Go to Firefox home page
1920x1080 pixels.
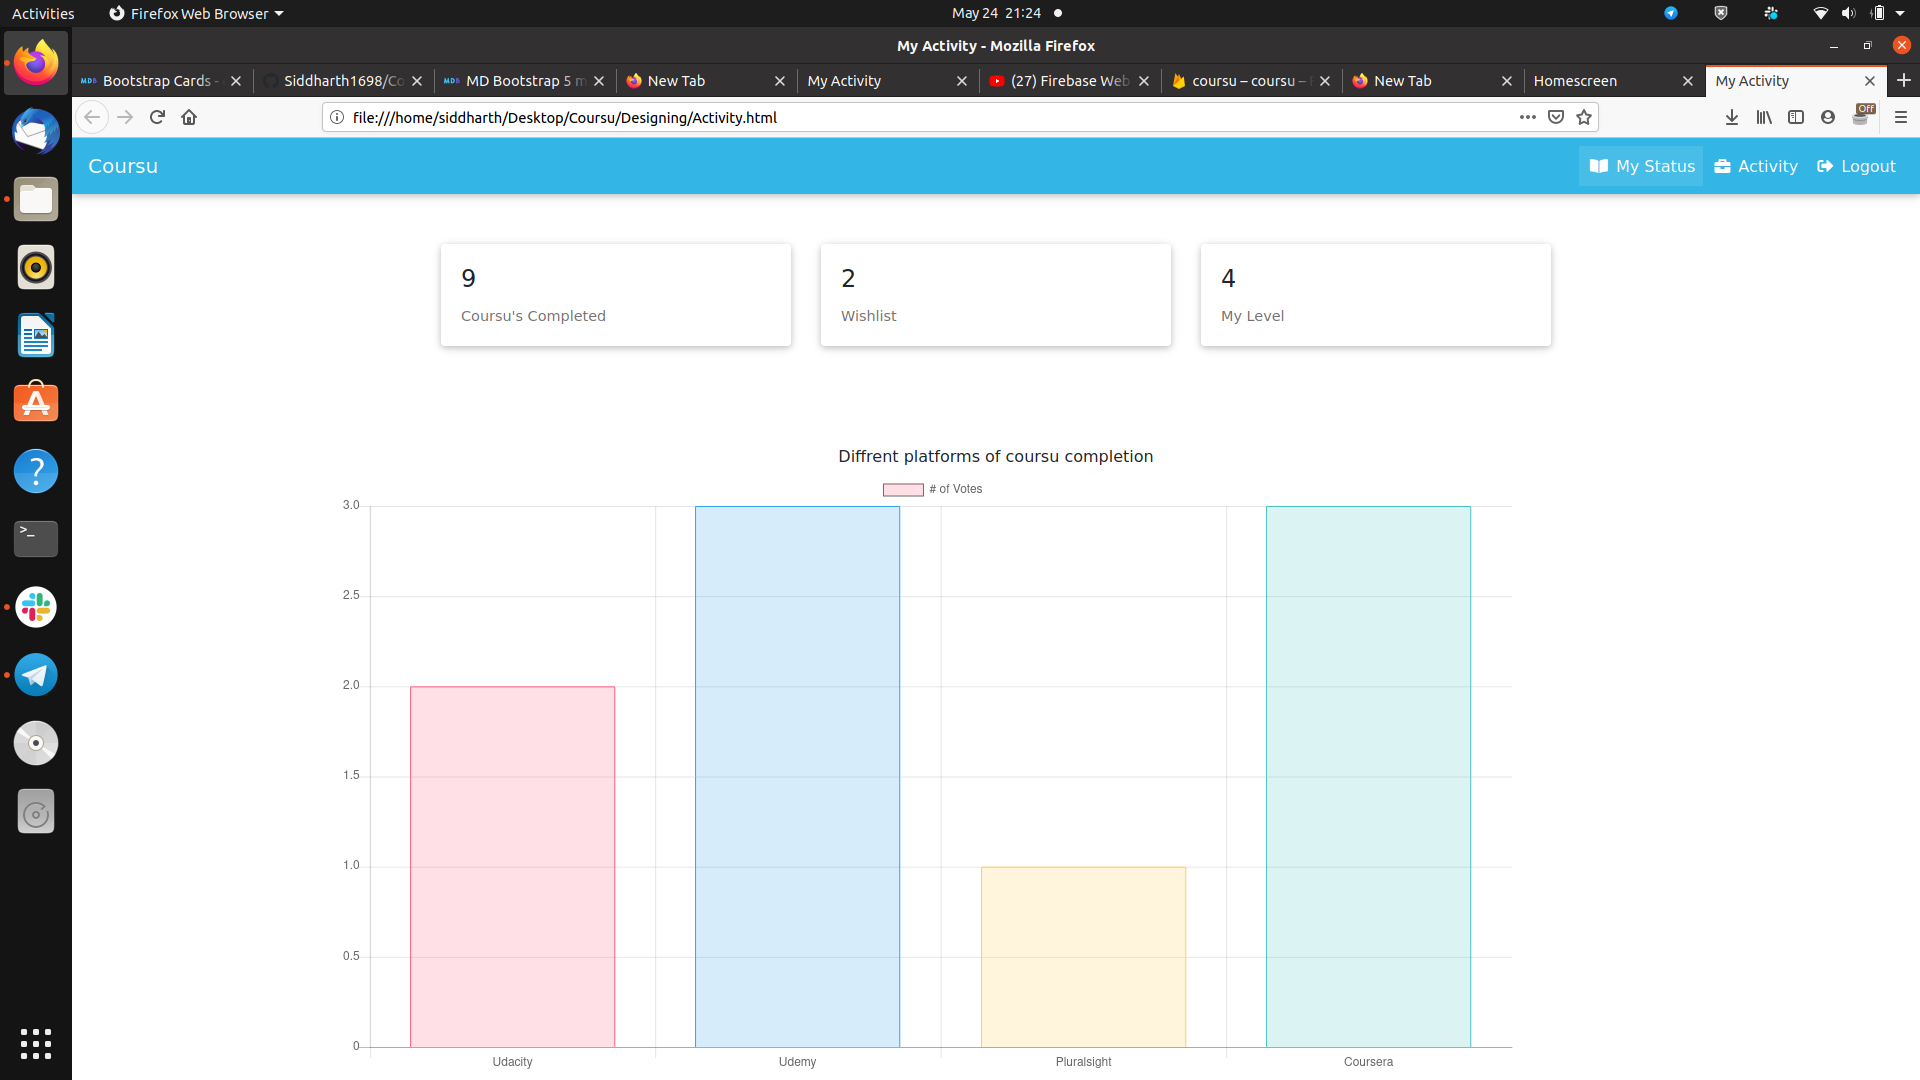(189, 117)
